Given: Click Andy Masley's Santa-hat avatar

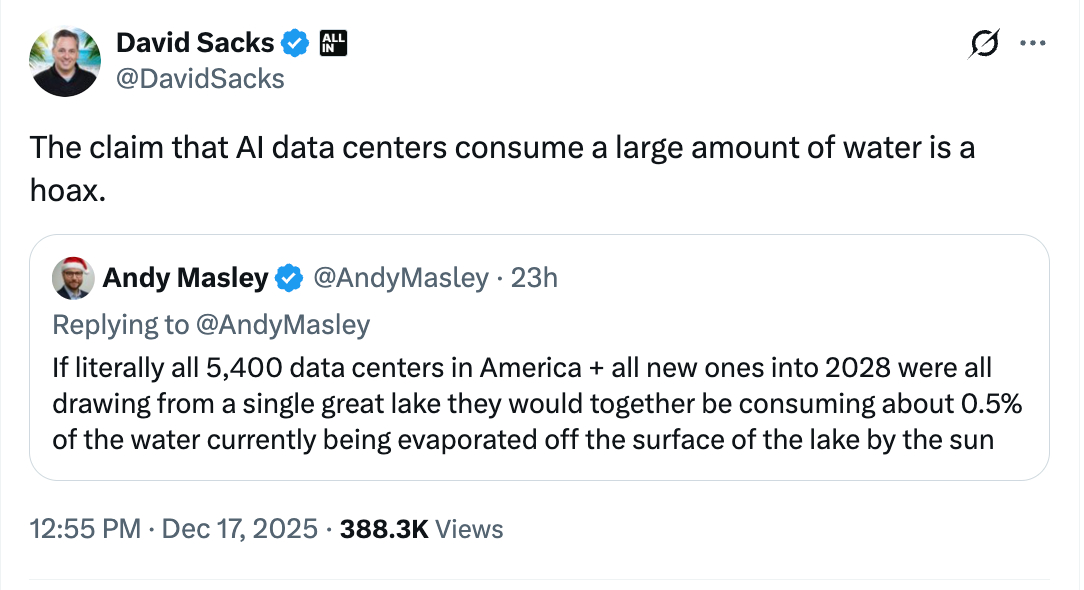Looking at the screenshot, I should coord(73,278).
